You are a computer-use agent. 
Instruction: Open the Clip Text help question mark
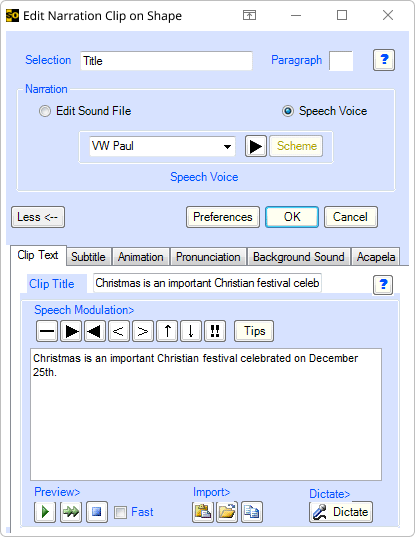[x=383, y=285]
